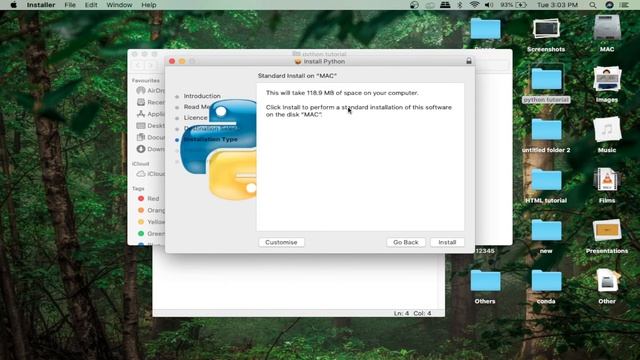The width and height of the screenshot is (640, 360).
Task: Click the Go Back button
Action: point(406,242)
